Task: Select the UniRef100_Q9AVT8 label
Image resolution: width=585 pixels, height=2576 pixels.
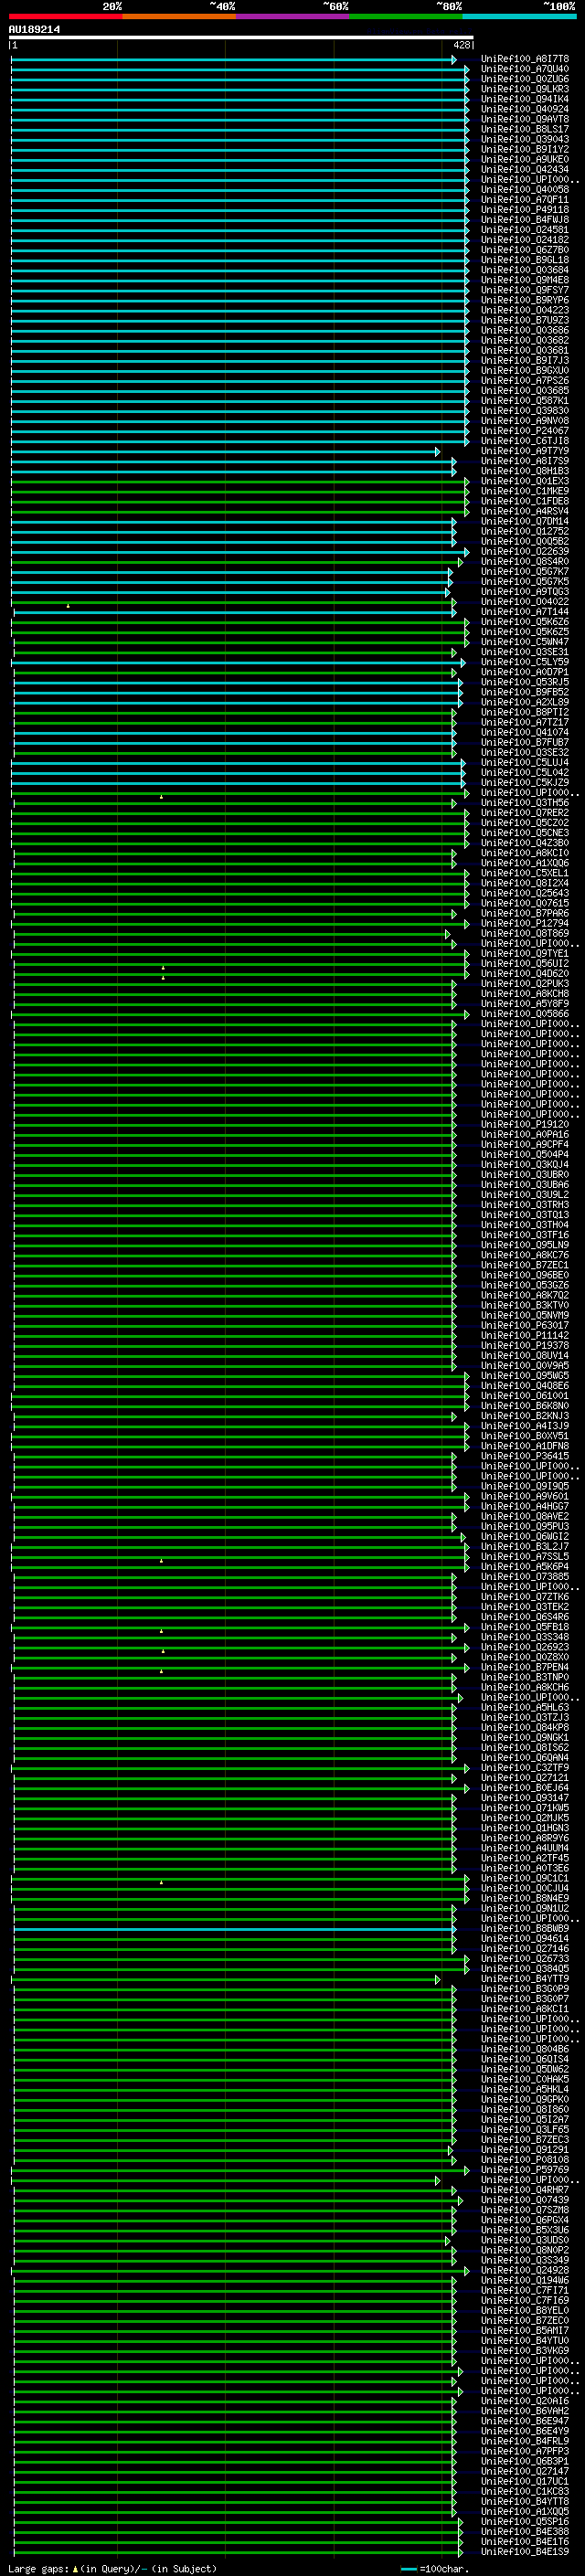Action: tap(525, 119)
